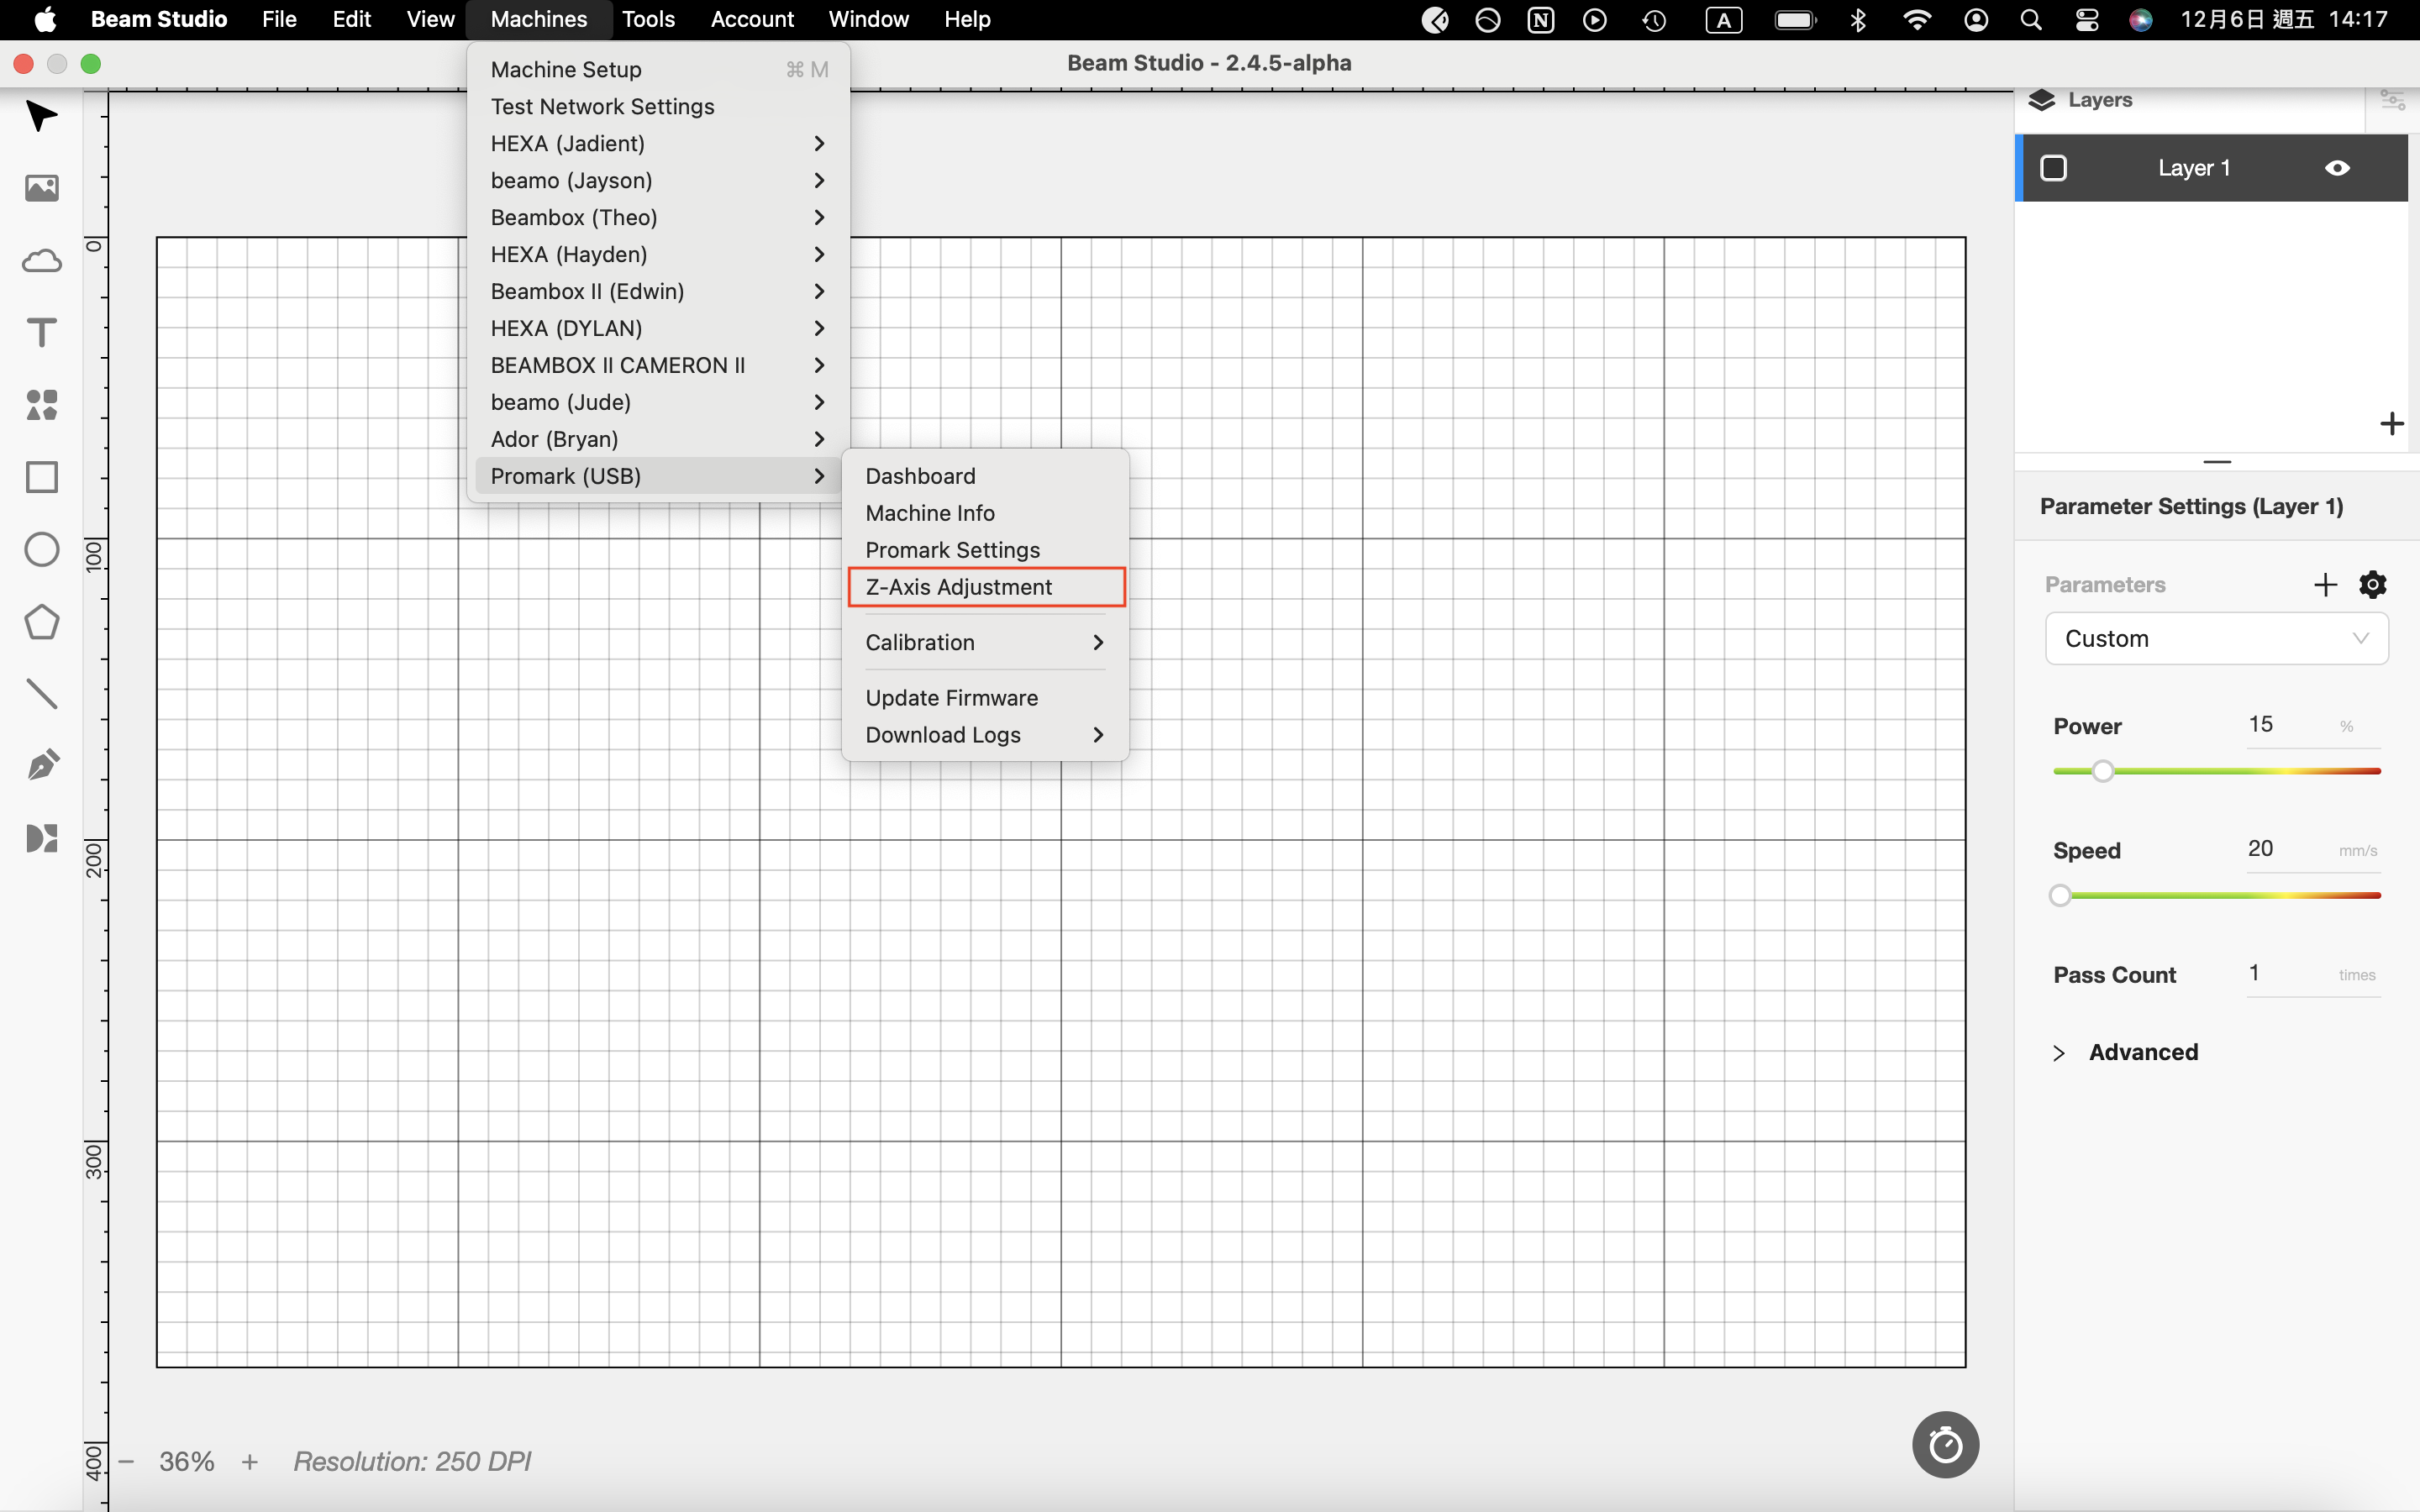Screen dimensions: 2420x1512
Task: Choose Z-Axis Adjustment for Promark
Action: click(x=985, y=587)
